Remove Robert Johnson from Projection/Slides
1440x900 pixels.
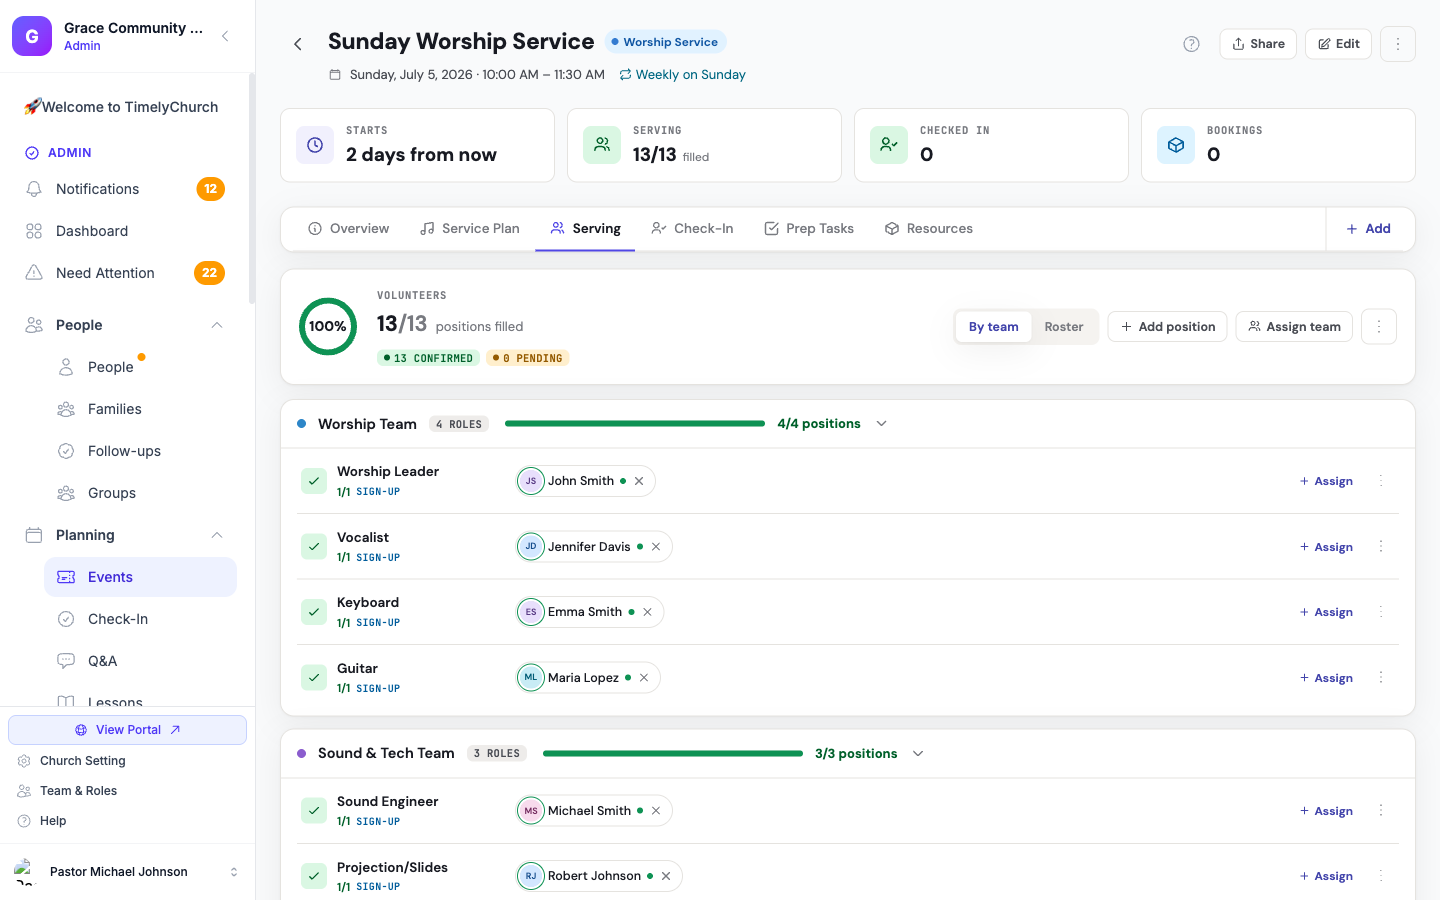tap(666, 876)
